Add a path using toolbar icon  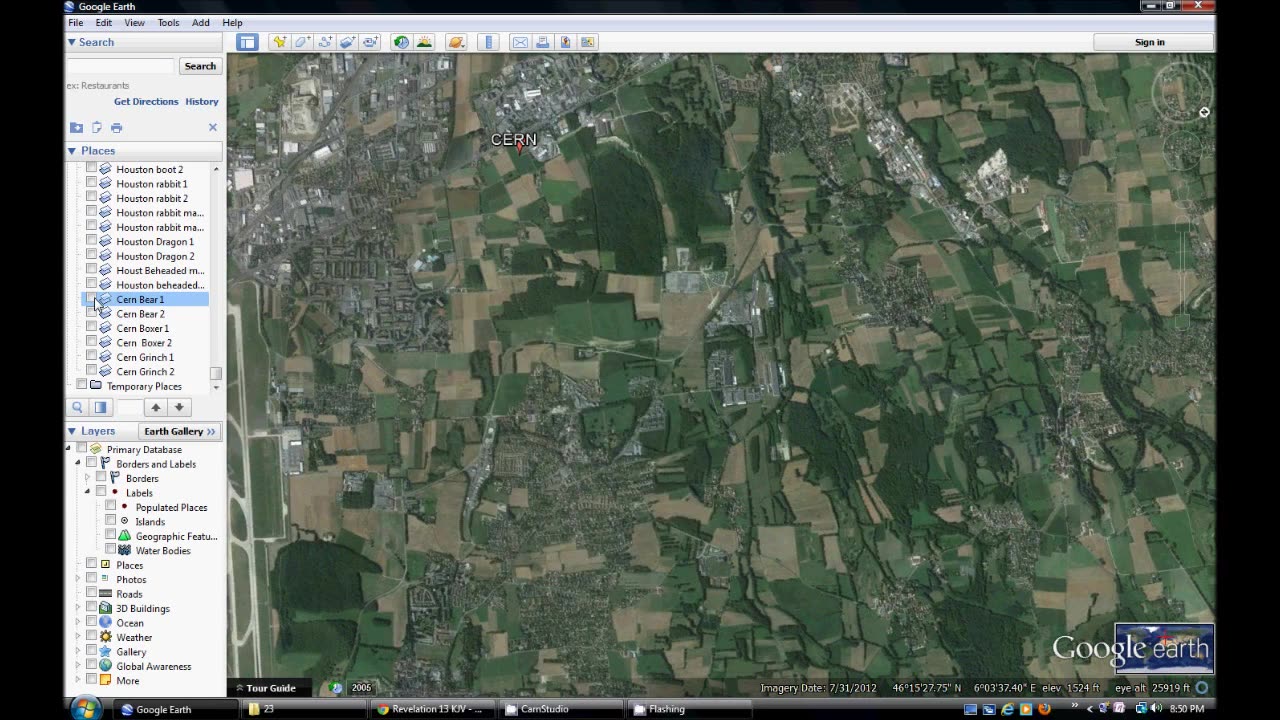(x=325, y=42)
